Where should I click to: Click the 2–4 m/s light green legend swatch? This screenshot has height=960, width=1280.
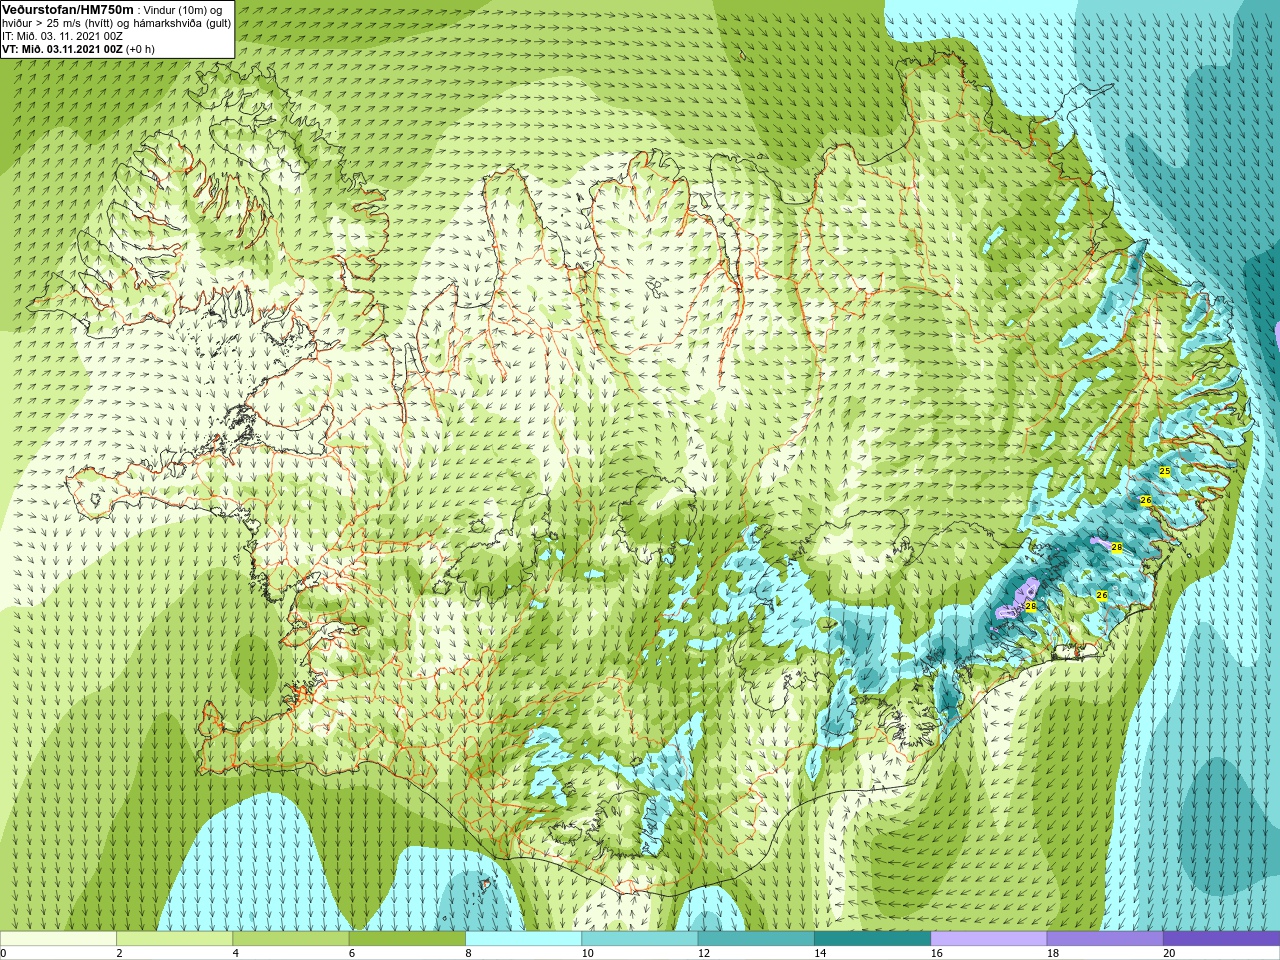click(x=174, y=939)
